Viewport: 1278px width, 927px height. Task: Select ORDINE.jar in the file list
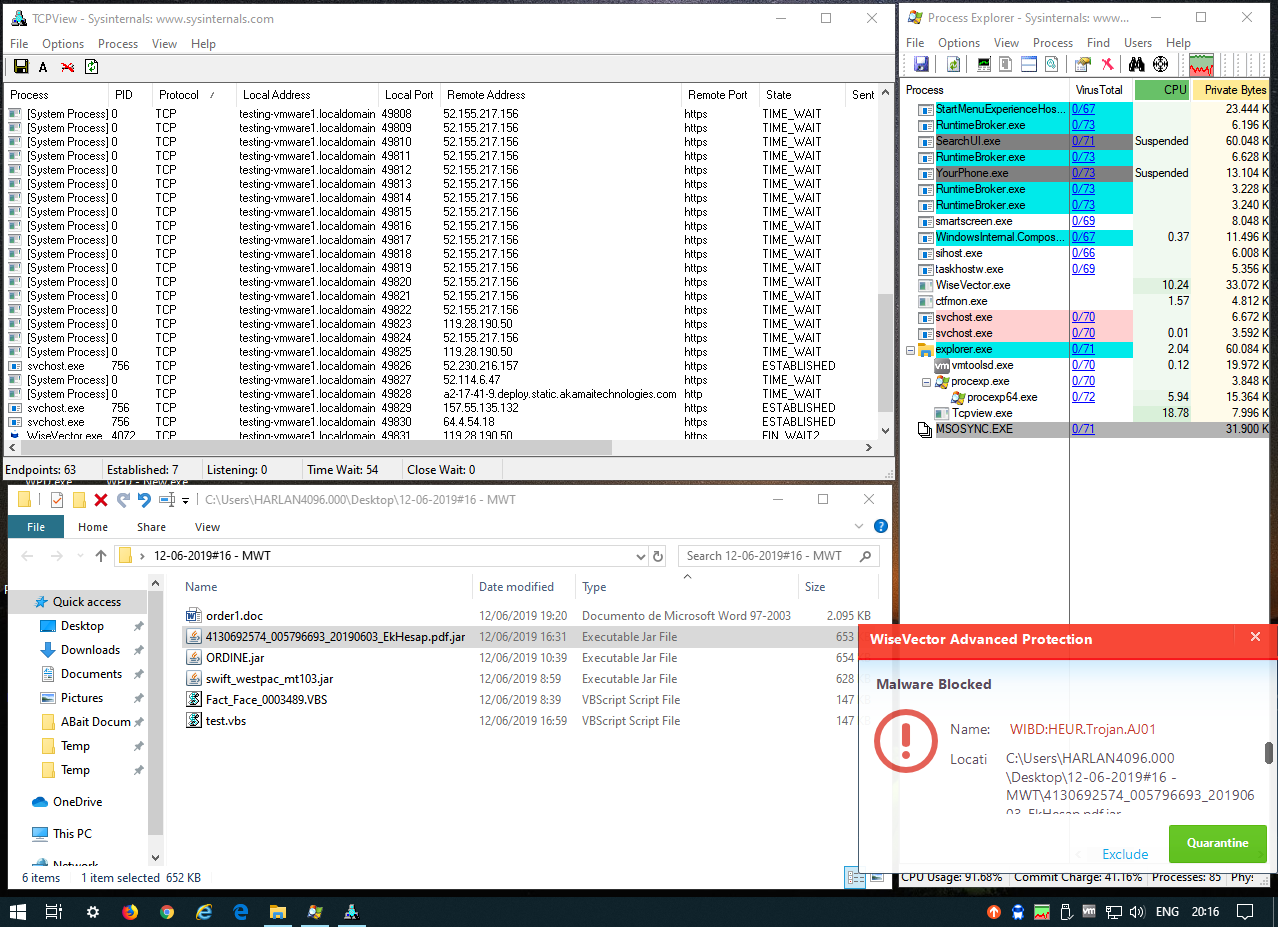tap(235, 658)
